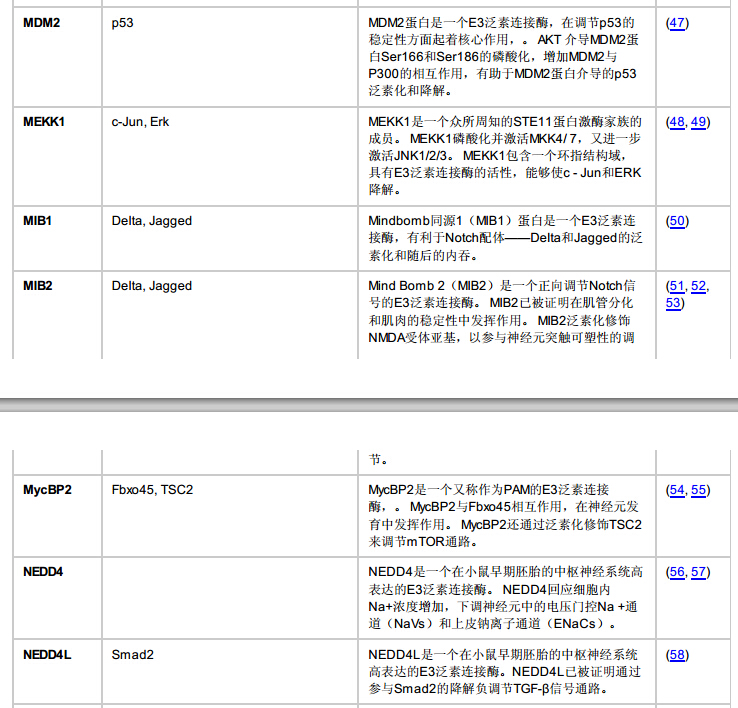Open reference link 52
This screenshot has height=708, width=738.
point(698,286)
